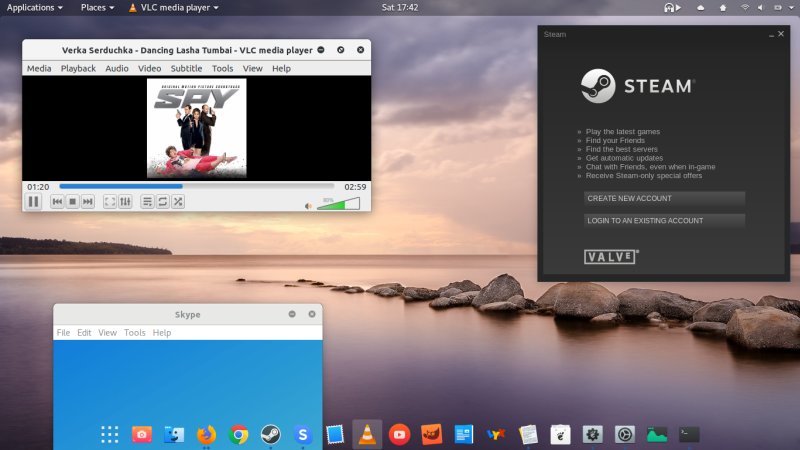Image resolution: width=800 pixels, height=450 pixels.
Task: Click the SPY album art thumbnail
Action: pos(196,128)
